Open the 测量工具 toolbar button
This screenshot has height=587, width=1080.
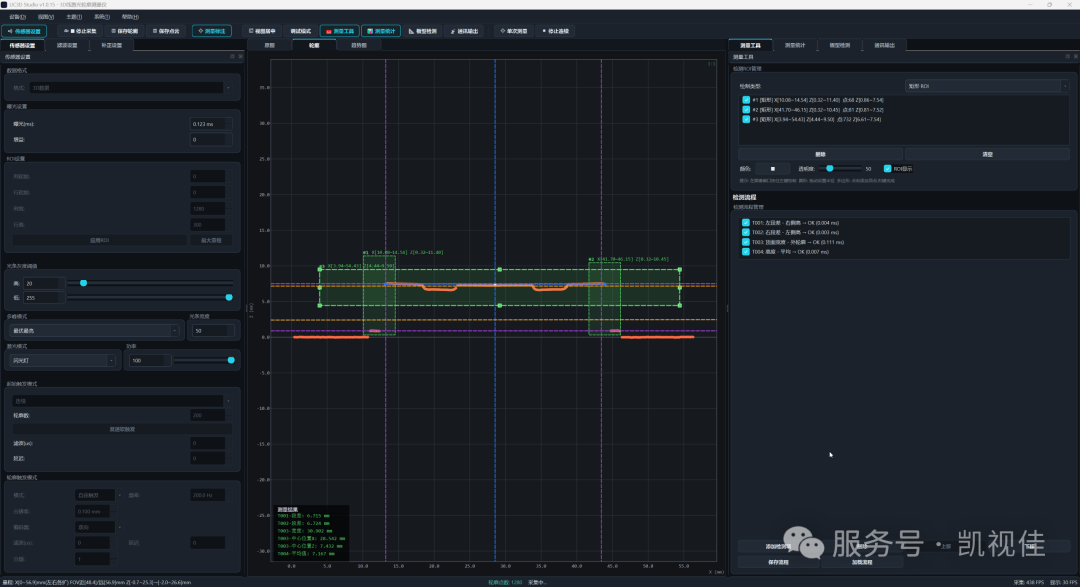point(340,31)
